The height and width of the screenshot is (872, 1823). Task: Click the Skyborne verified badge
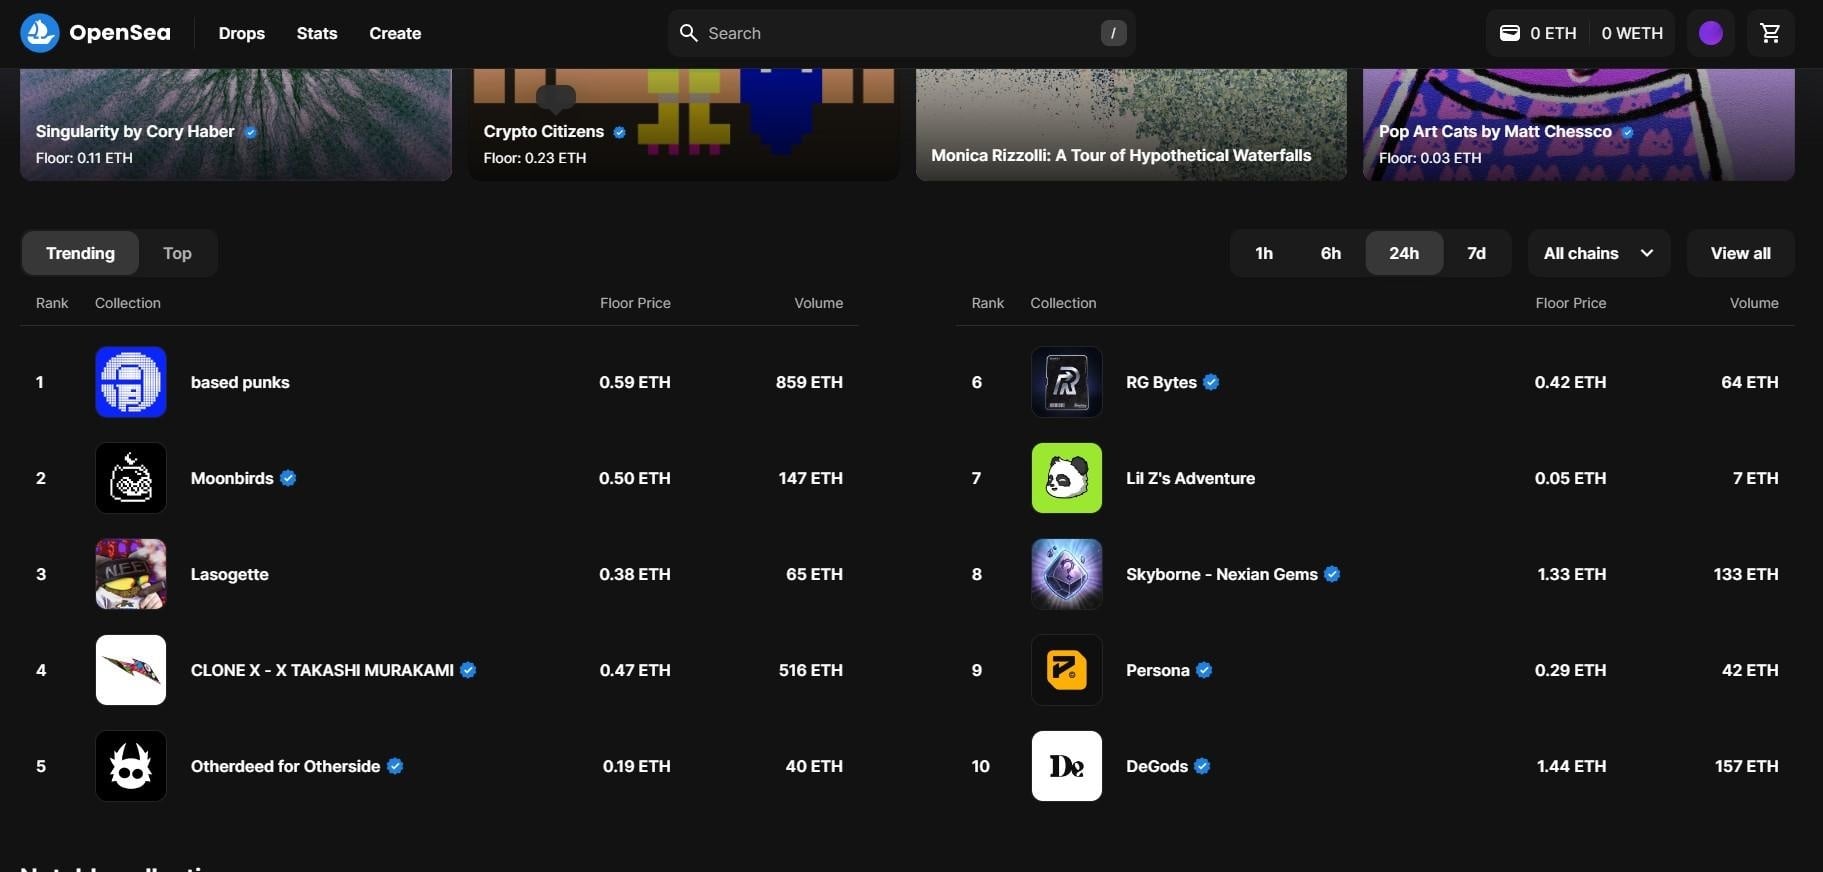[1332, 574]
